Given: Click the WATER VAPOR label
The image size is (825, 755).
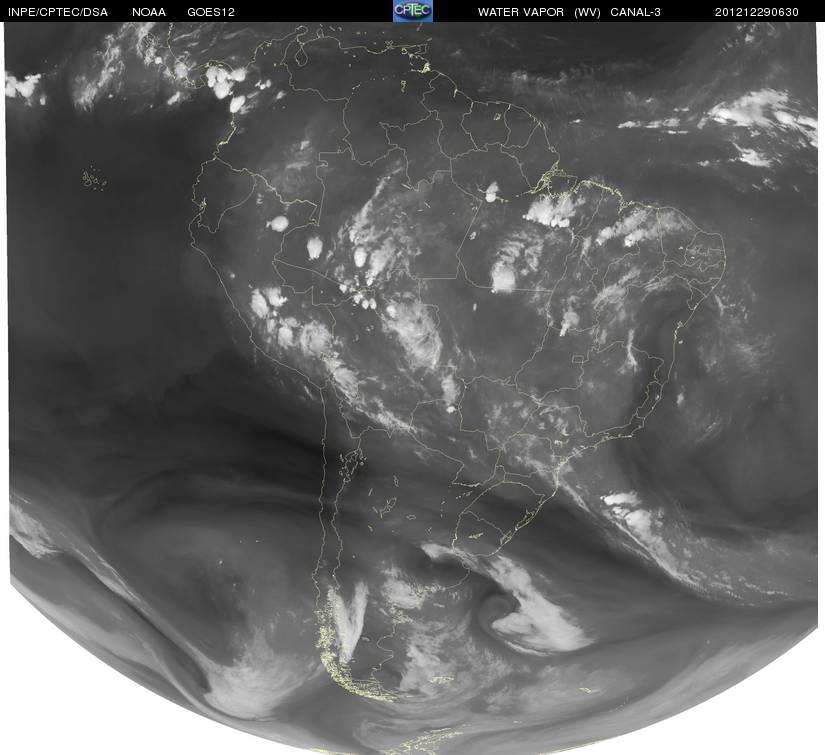Looking at the screenshot, I should click(x=520, y=12).
